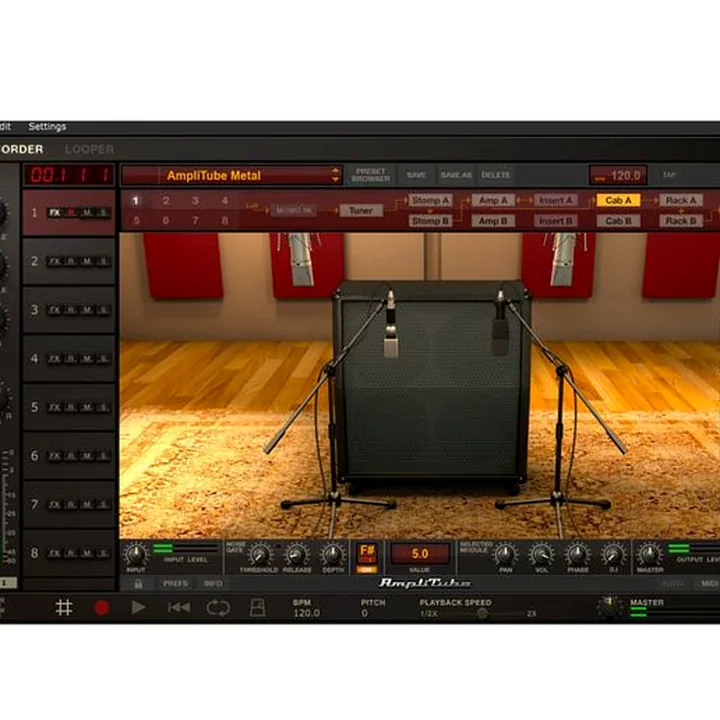Switch to the LOOPER tab
Screen dimensions: 720x720
tap(90, 149)
